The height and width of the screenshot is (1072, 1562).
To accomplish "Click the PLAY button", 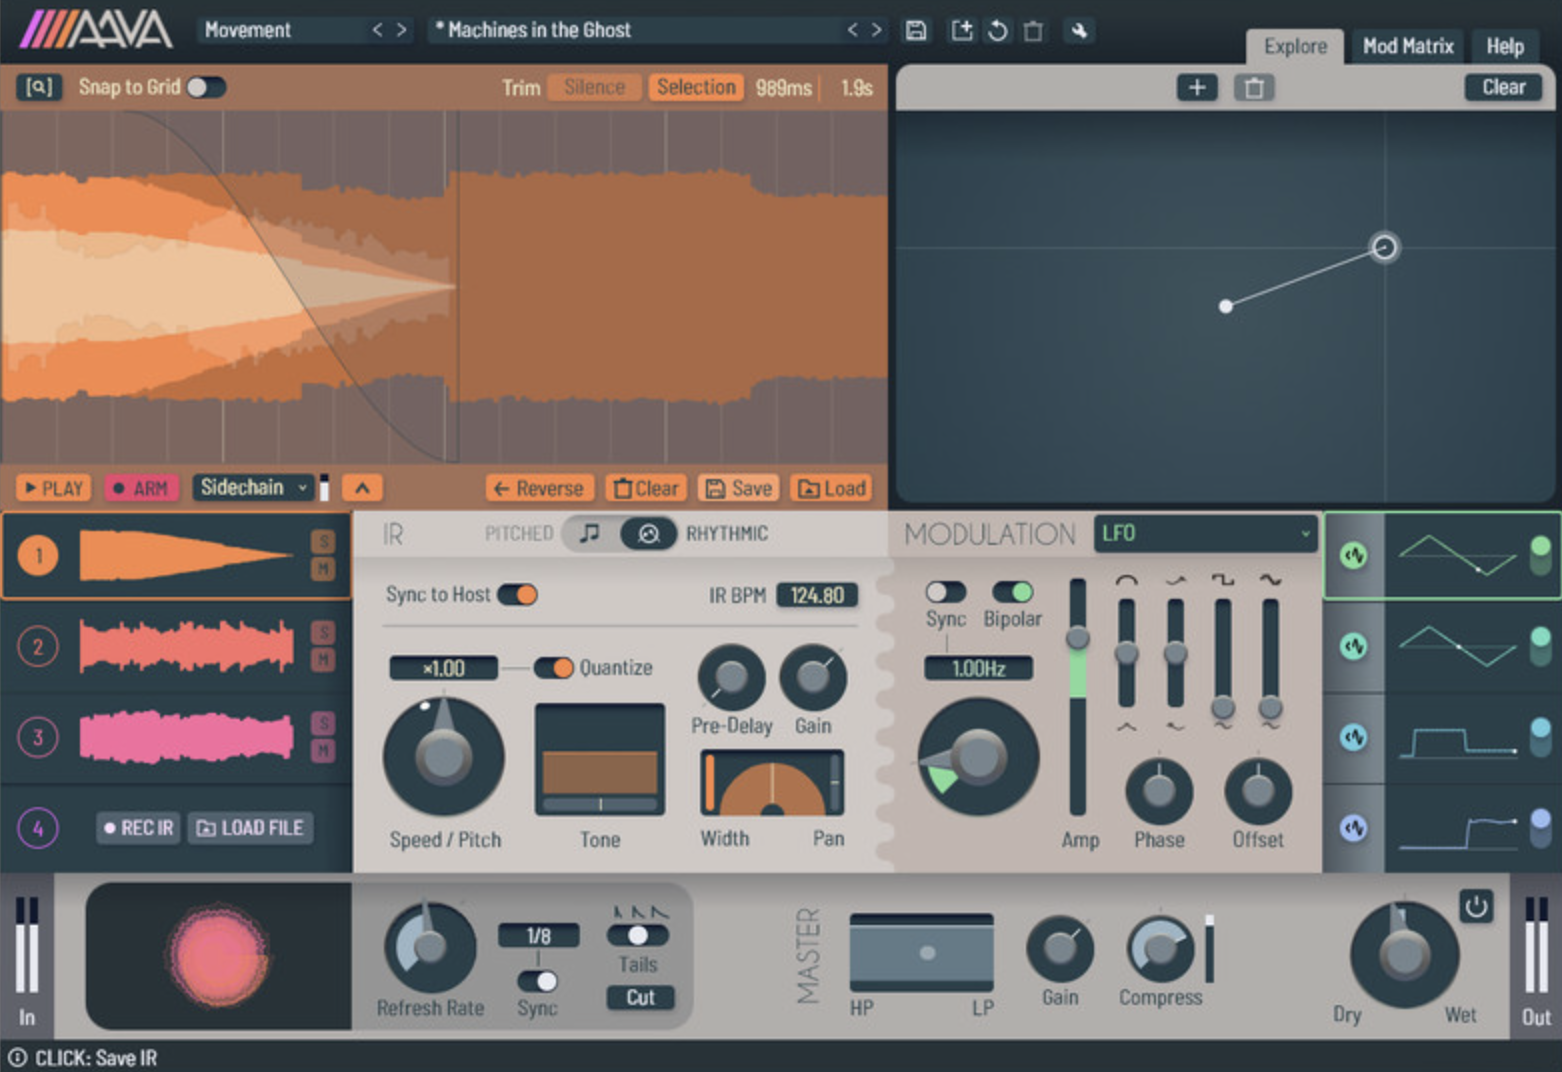I will click(x=54, y=488).
